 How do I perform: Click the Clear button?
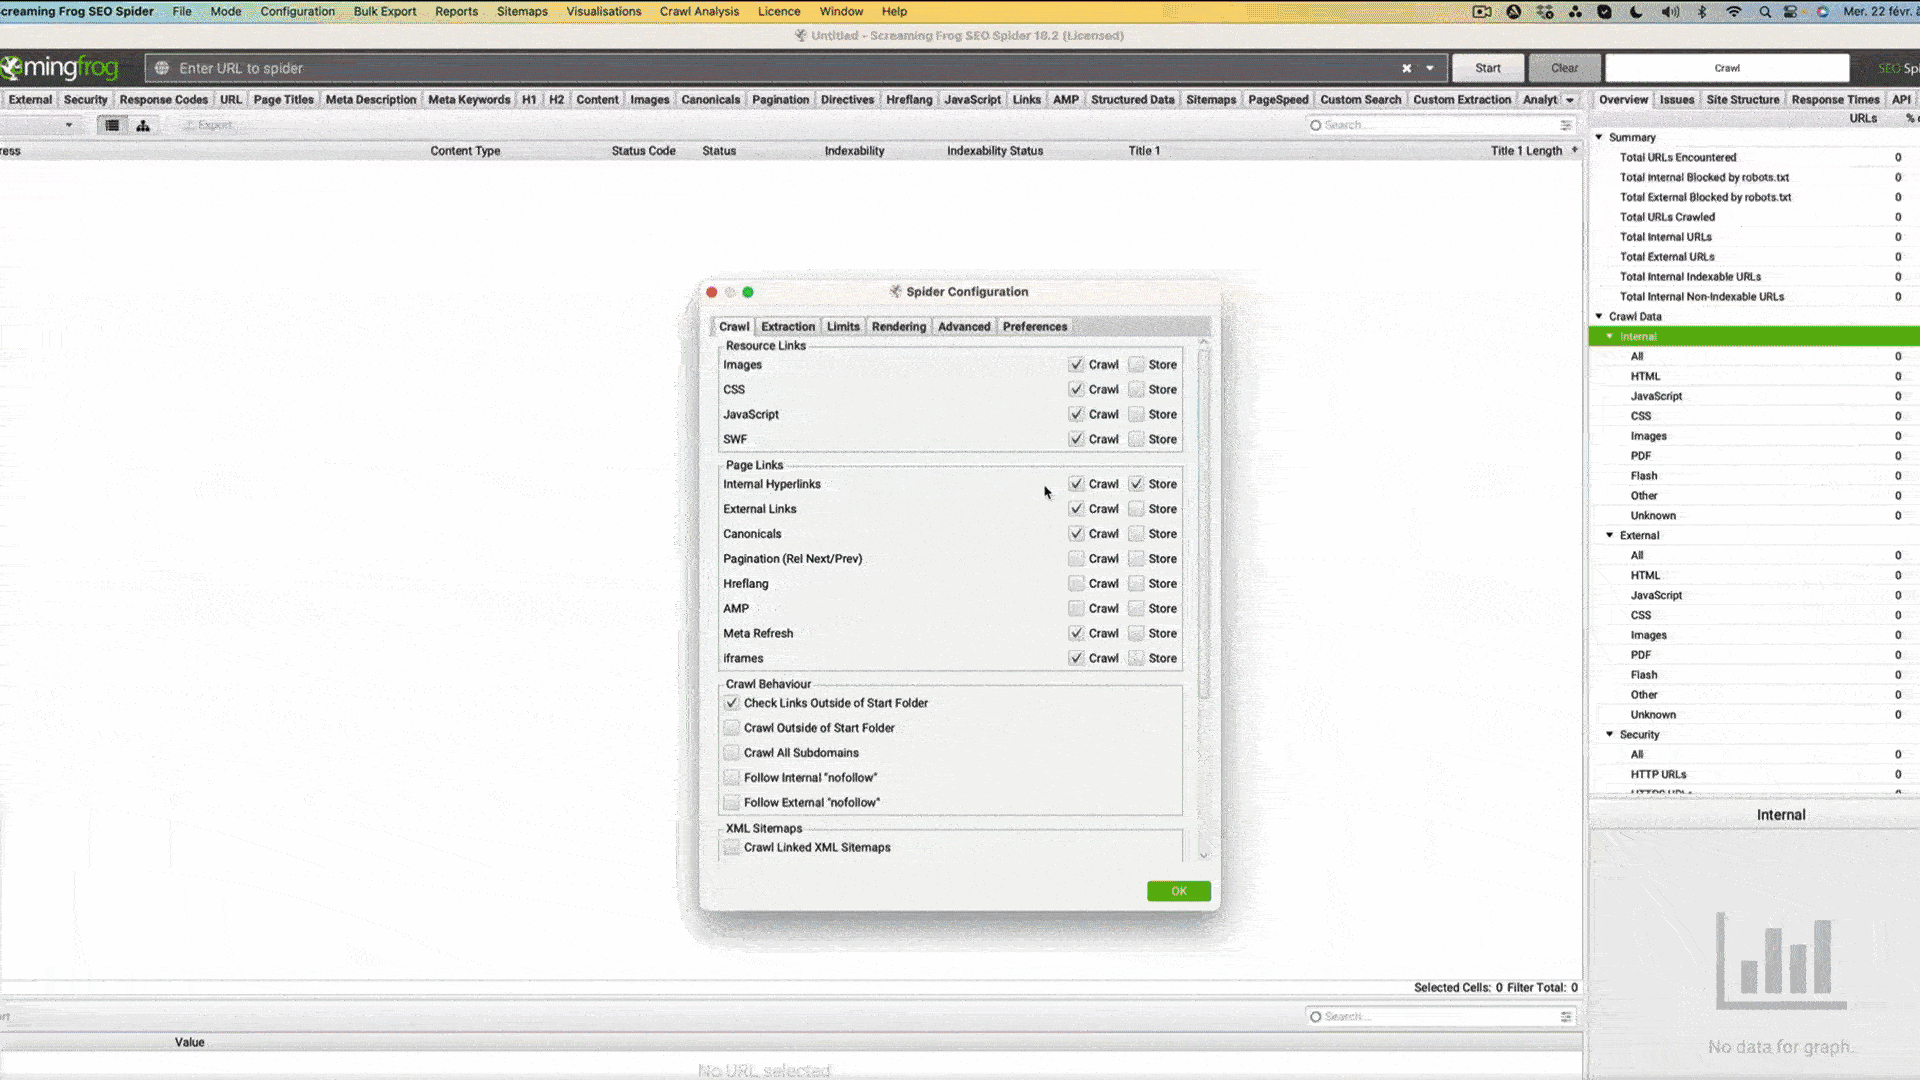pos(1564,68)
